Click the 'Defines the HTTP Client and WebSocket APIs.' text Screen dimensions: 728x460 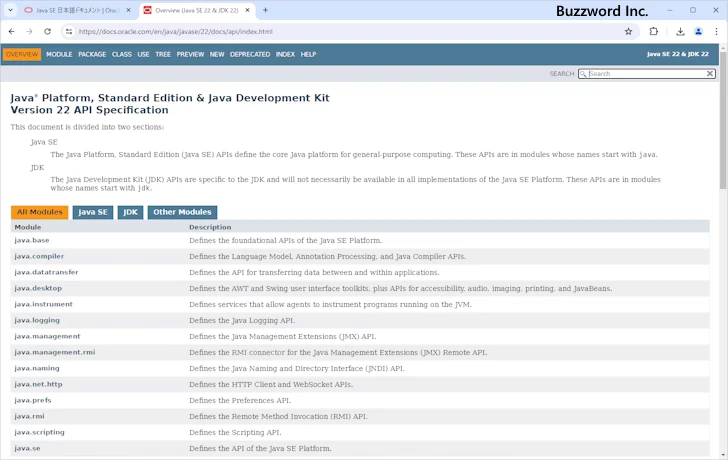coord(271,384)
